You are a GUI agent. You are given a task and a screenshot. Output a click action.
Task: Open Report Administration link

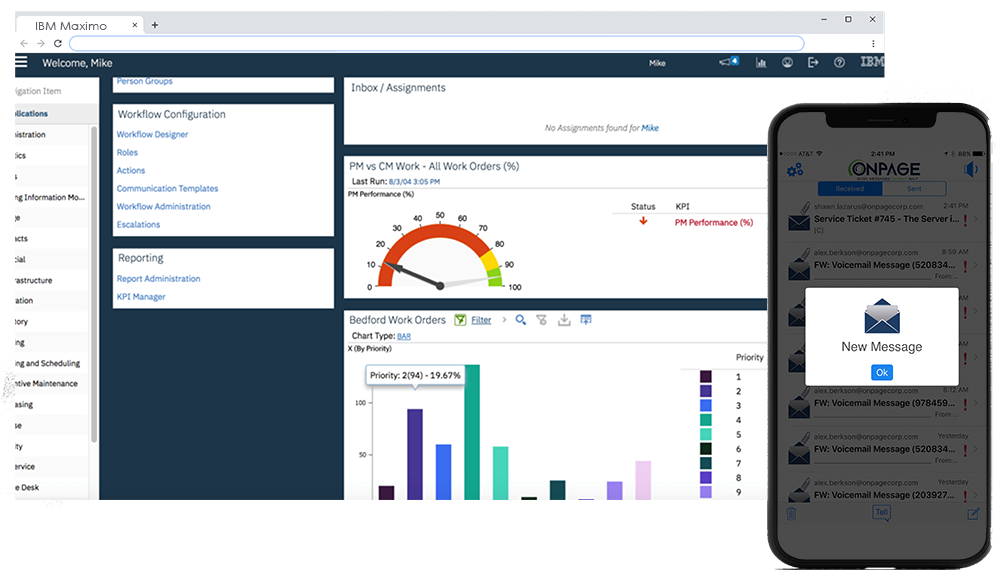(158, 279)
